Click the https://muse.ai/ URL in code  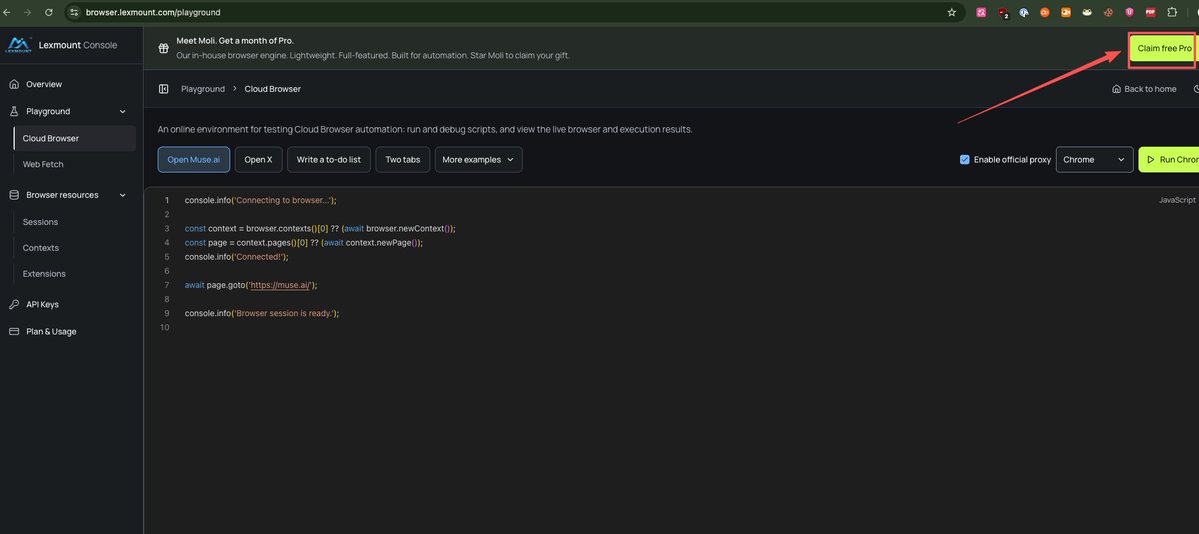(280, 285)
